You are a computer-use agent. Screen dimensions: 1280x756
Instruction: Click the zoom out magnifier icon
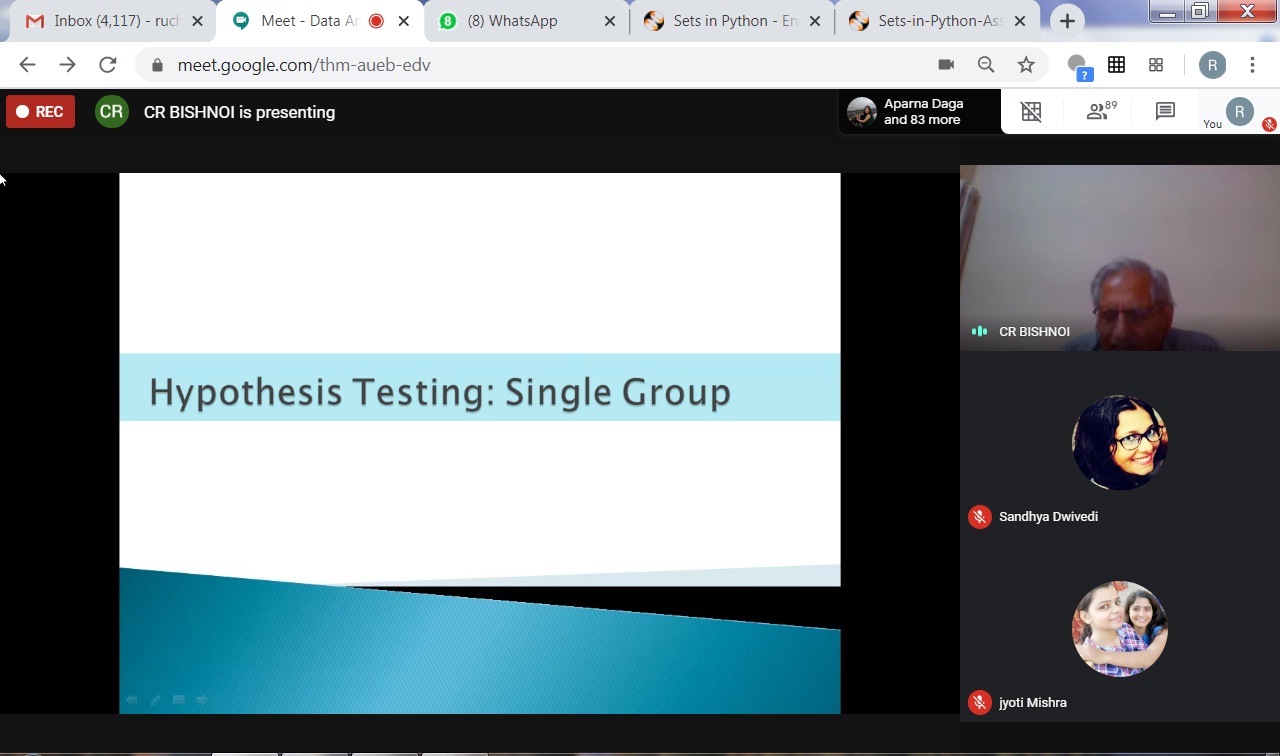click(986, 65)
